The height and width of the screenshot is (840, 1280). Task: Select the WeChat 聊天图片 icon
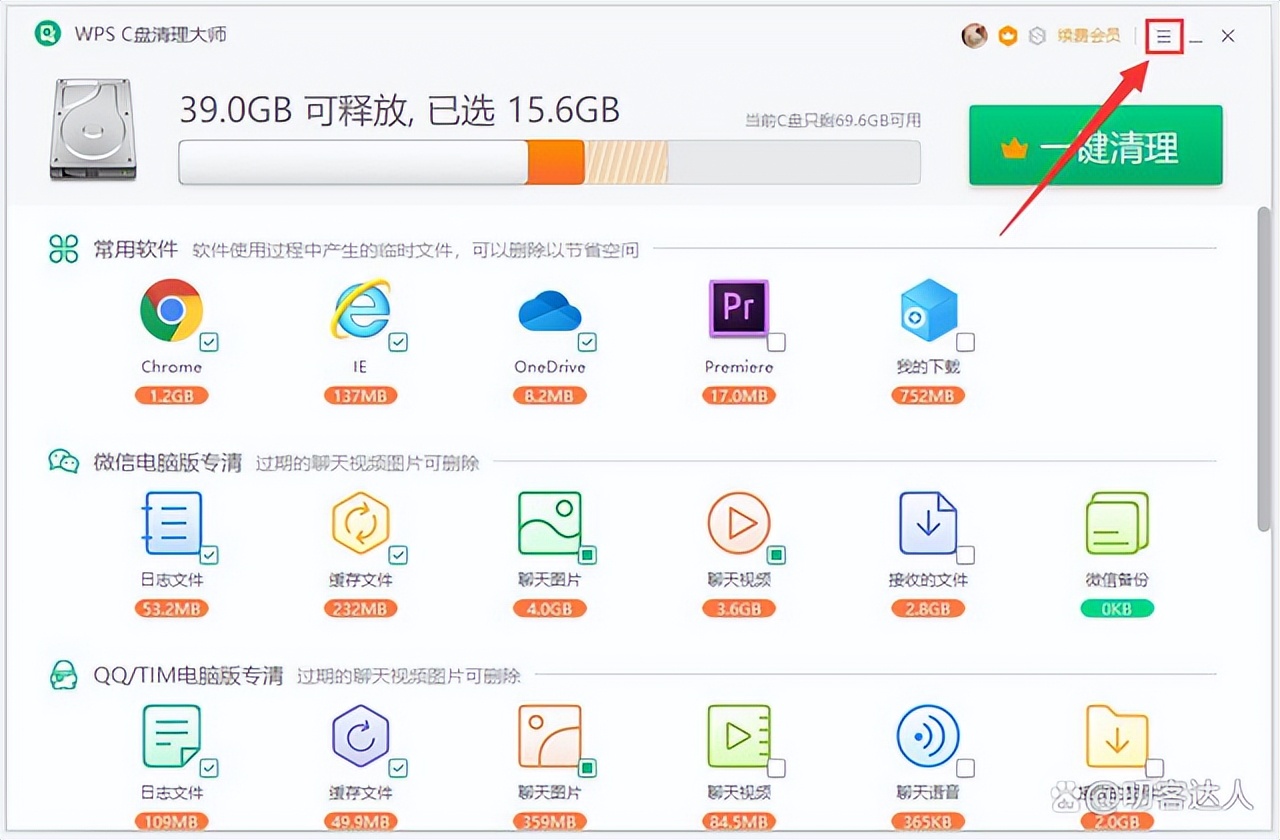549,523
